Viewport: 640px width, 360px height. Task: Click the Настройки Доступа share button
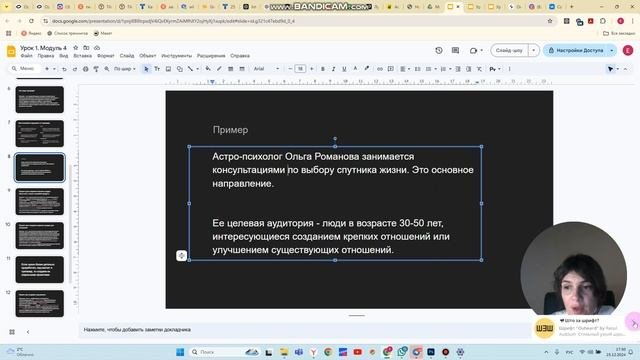point(576,50)
